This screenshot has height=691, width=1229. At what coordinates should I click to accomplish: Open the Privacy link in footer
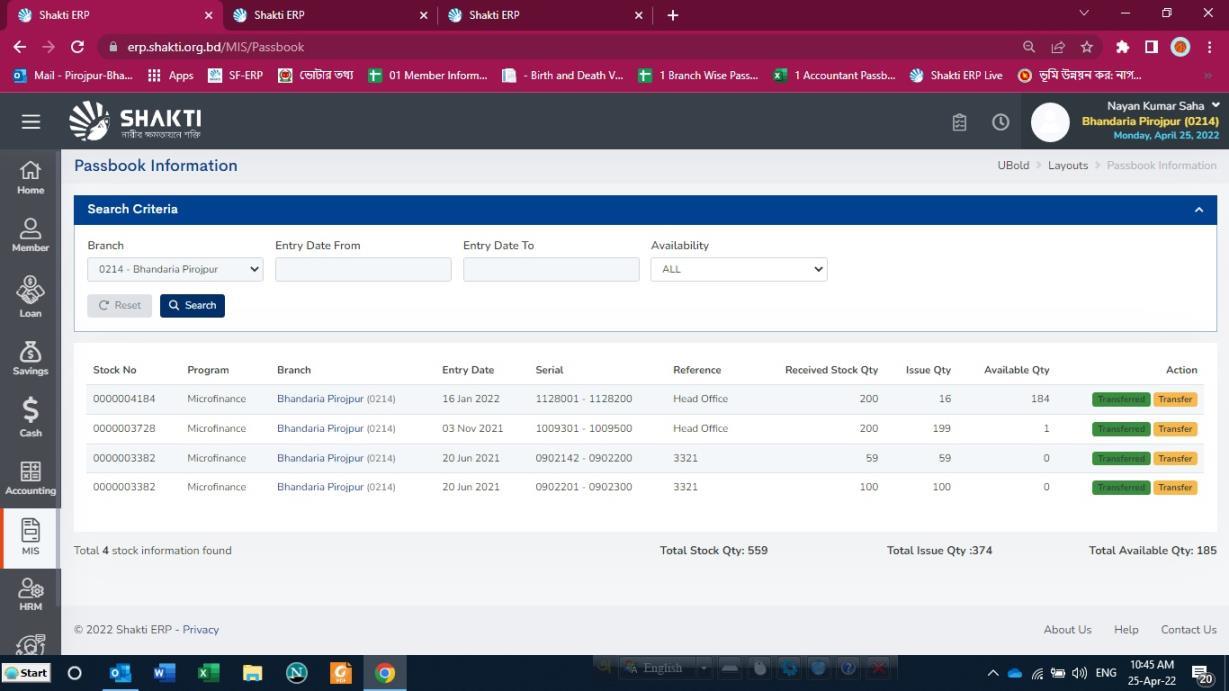pos(201,630)
